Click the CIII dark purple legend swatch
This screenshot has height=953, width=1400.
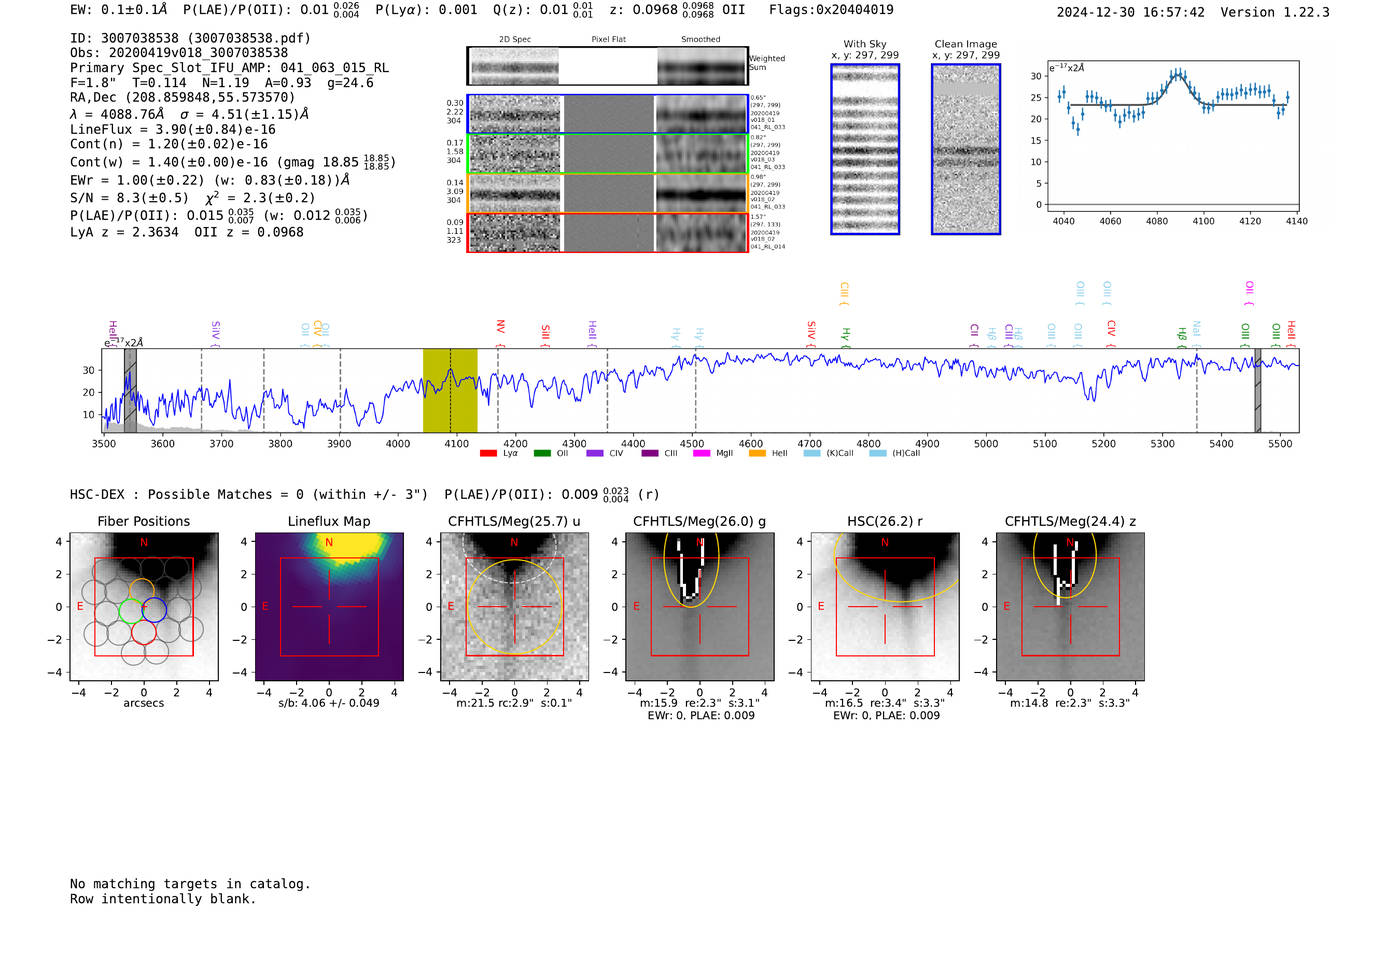tap(650, 454)
